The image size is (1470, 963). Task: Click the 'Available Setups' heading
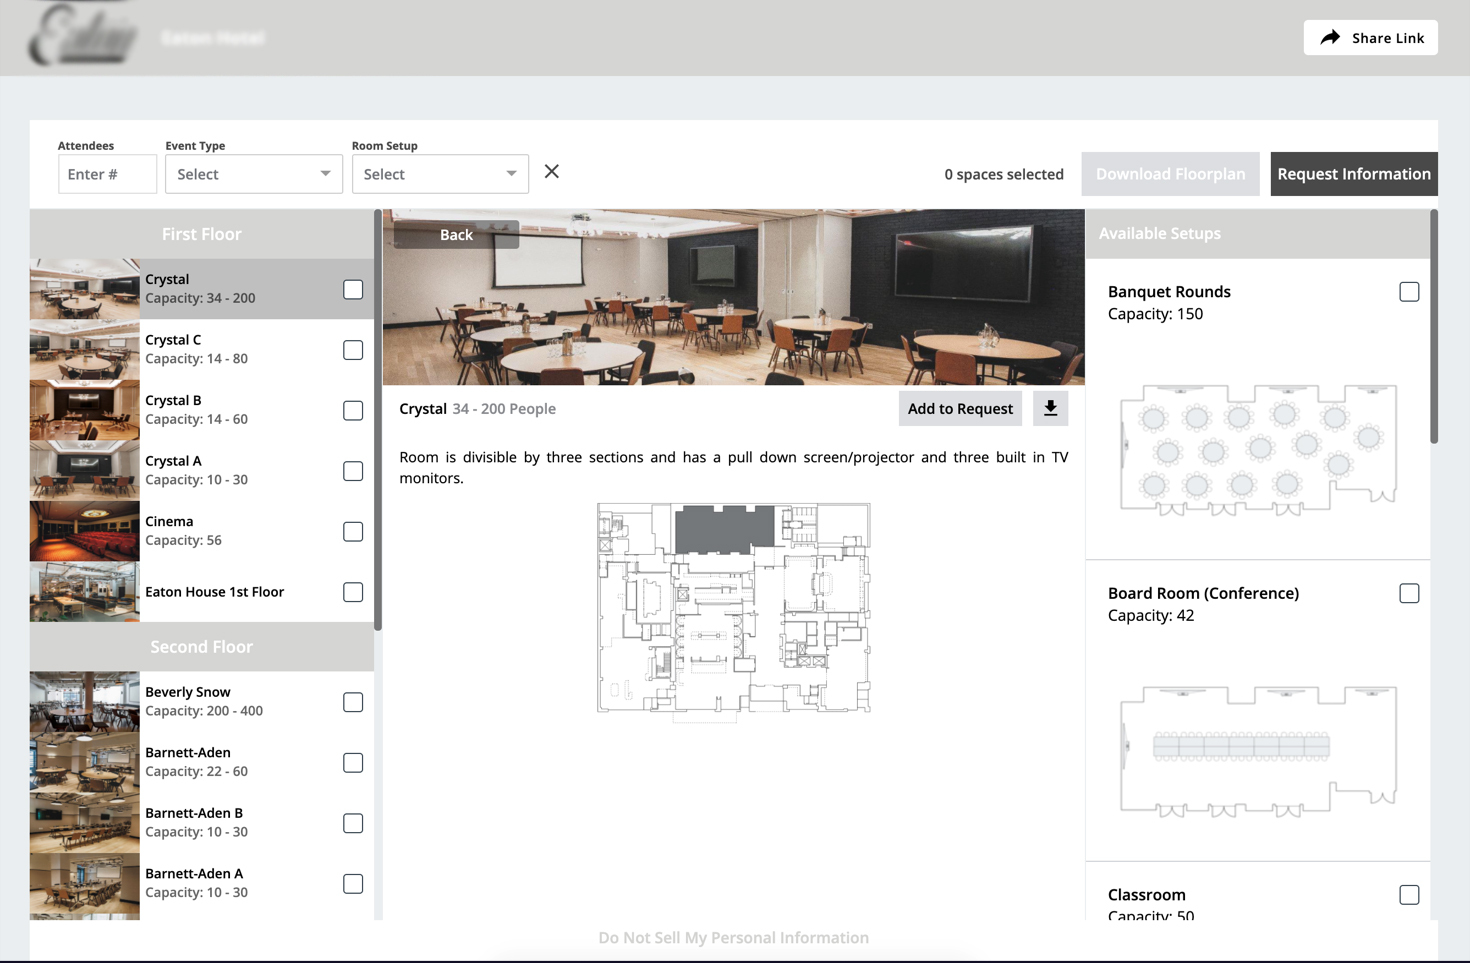tap(1160, 233)
